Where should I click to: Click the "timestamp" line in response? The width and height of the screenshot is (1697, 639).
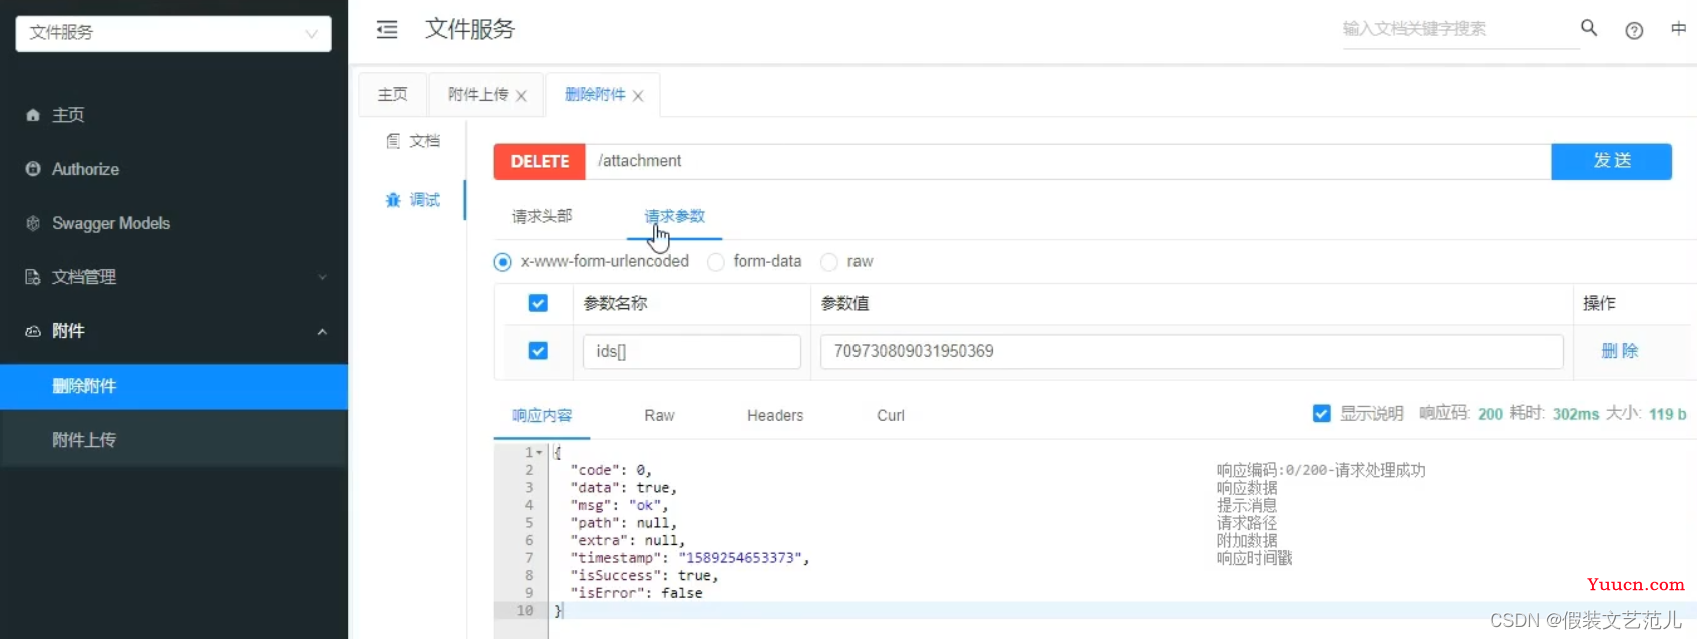pos(690,558)
